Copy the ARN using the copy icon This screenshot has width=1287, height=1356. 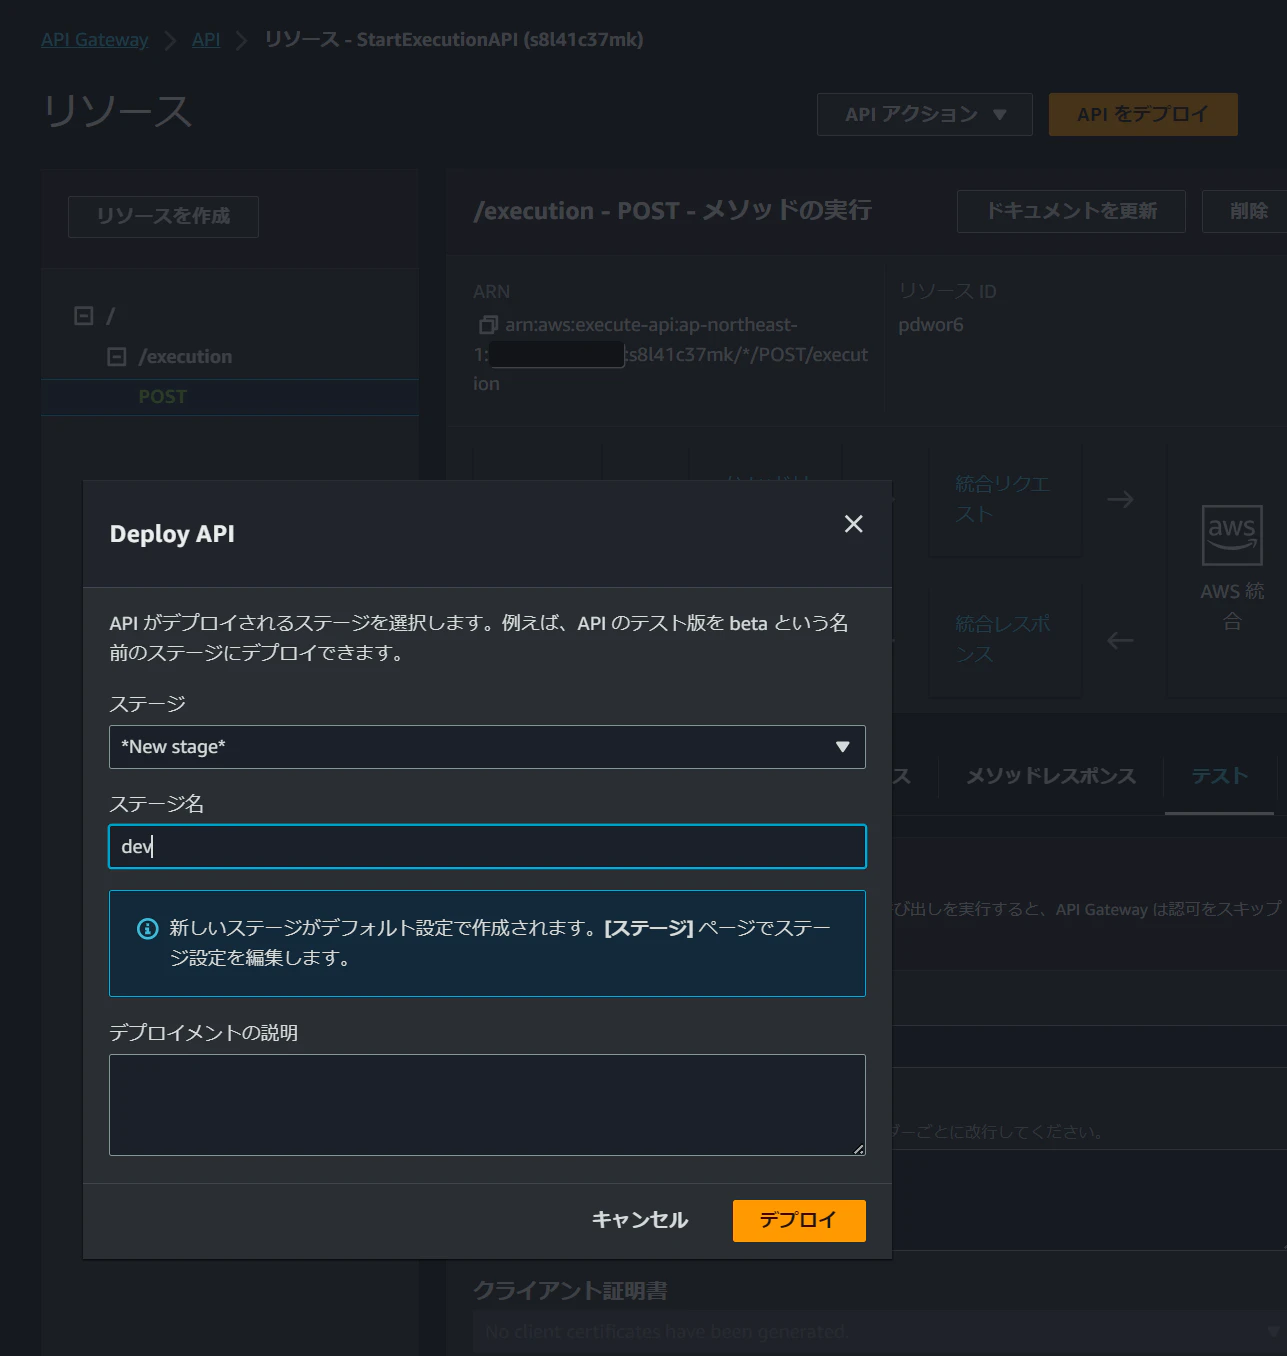488,325
